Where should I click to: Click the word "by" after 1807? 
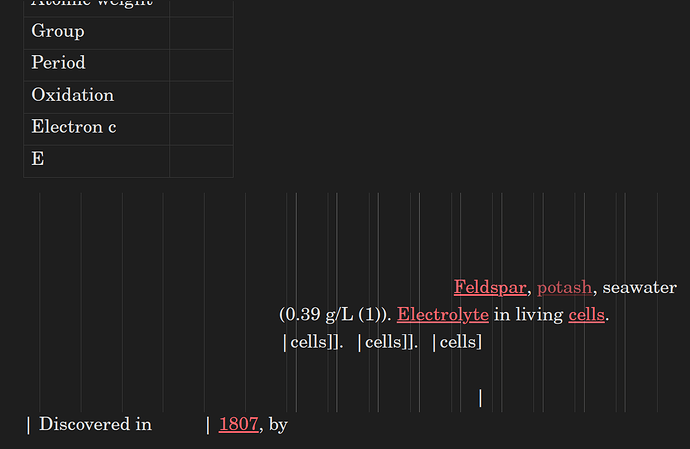click(278, 424)
